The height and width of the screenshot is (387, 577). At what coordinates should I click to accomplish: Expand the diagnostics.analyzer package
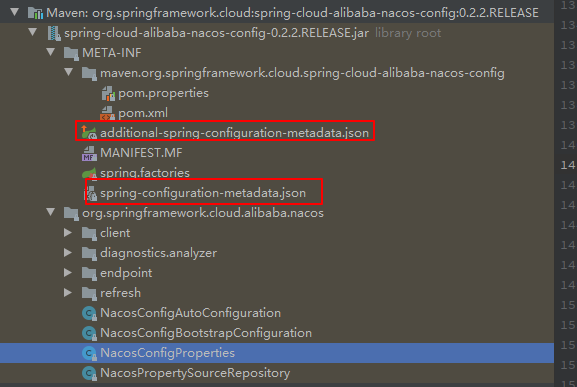(x=68, y=252)
